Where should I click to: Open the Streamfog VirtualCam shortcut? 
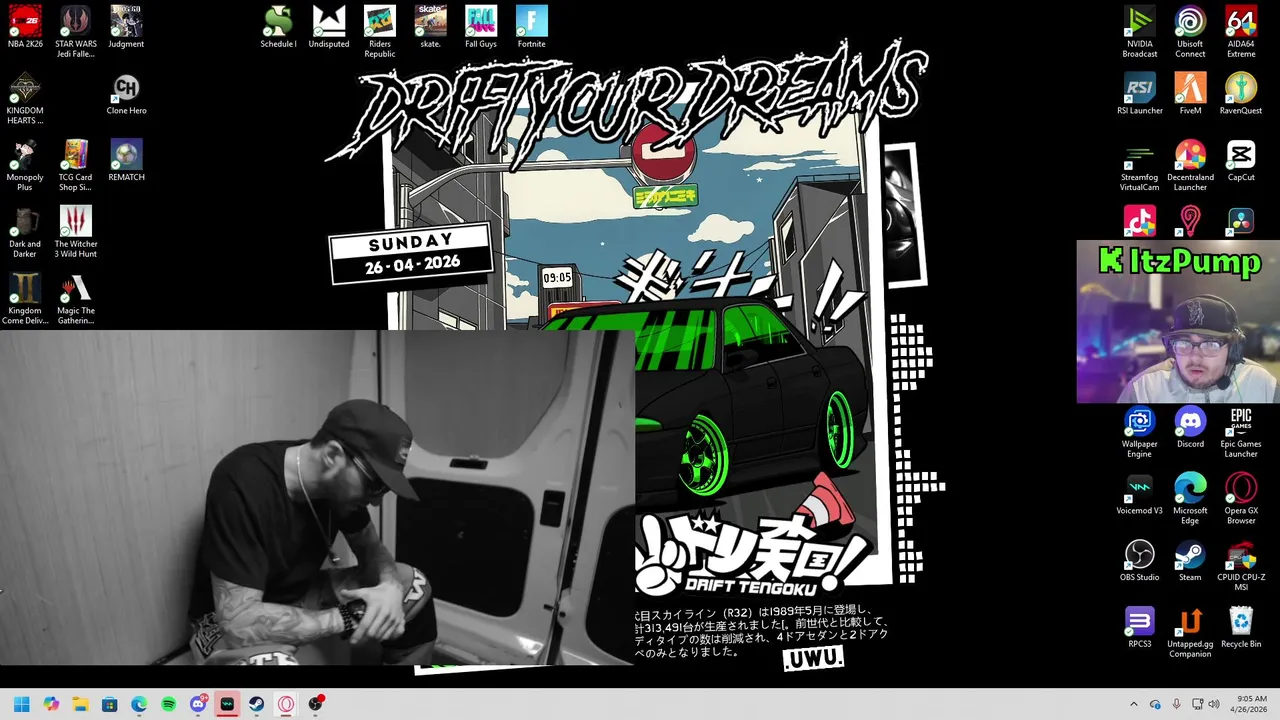click(1139, 165)
